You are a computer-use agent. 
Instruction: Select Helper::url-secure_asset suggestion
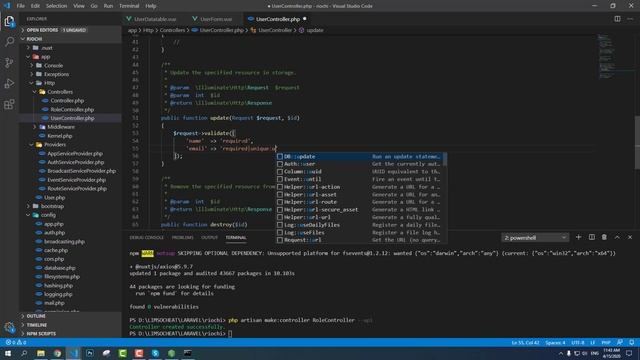click(361, 209)
